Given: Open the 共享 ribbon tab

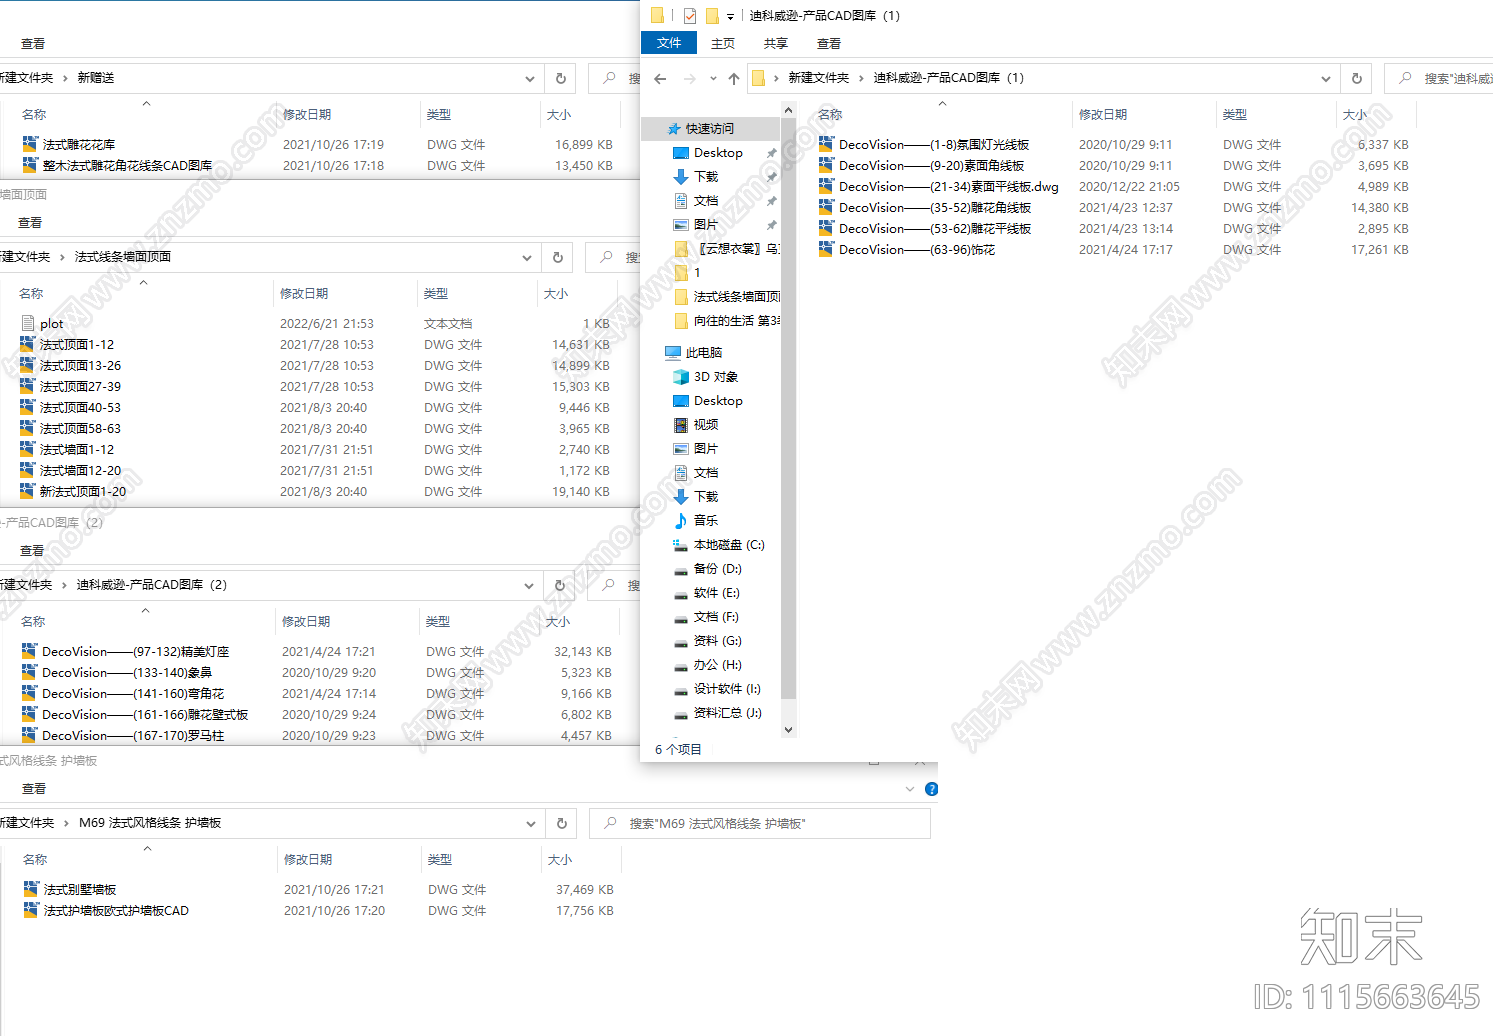Looking at the screenshot, I should pos(776,43).
